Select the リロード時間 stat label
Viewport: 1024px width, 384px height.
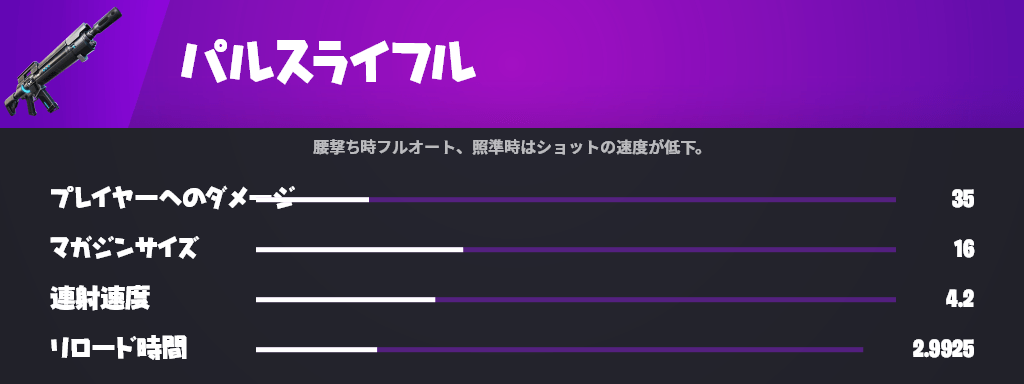click(x=119, y=349)
